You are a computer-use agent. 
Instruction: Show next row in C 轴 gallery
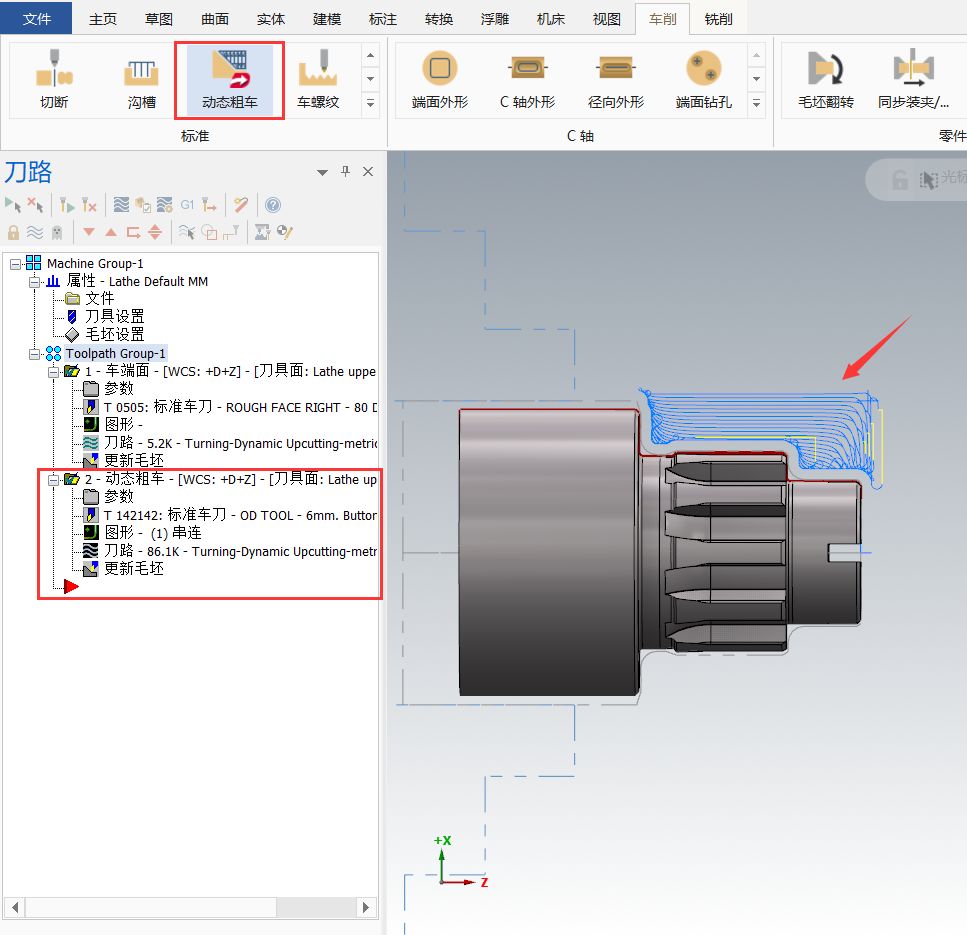[756, 79]
